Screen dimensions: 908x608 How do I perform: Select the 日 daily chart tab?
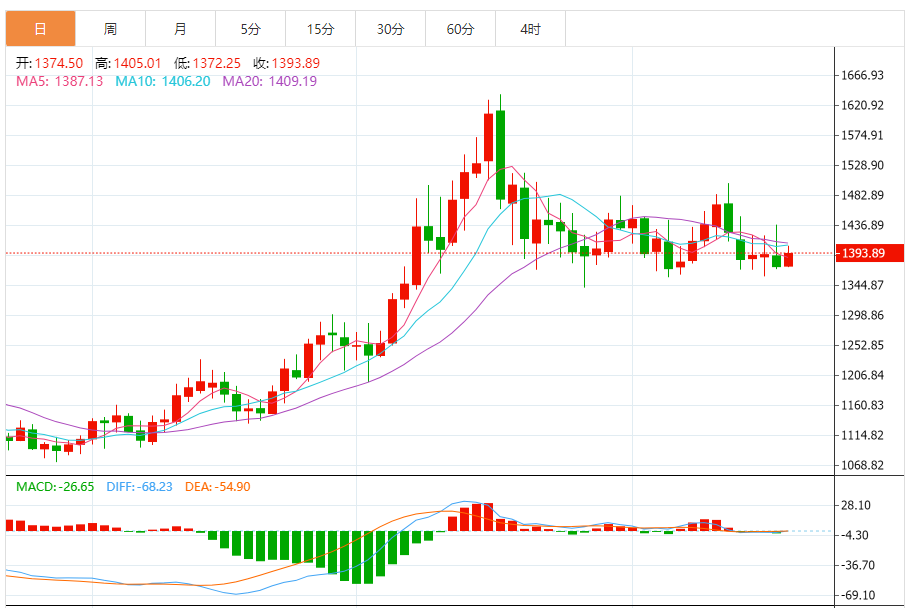click(x=41, y=29)
